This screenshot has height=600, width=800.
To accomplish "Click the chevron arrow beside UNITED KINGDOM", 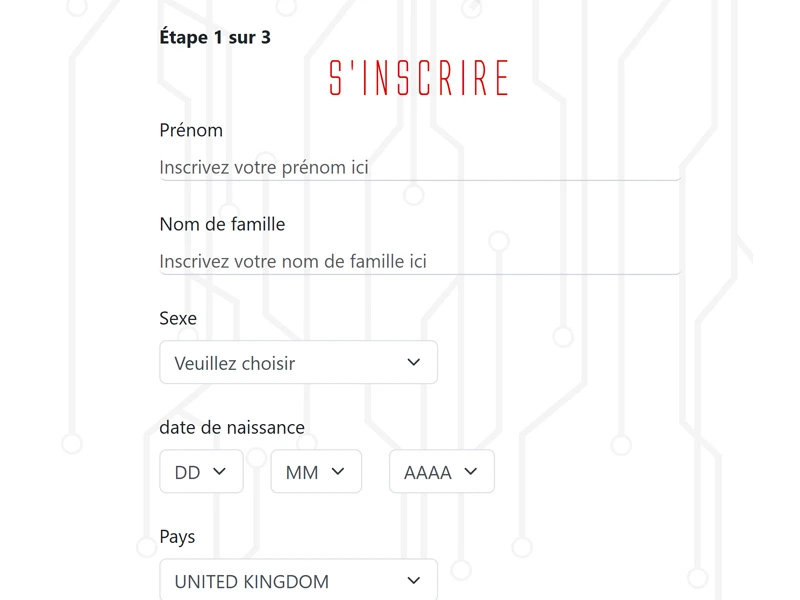I will pos(413,581).
